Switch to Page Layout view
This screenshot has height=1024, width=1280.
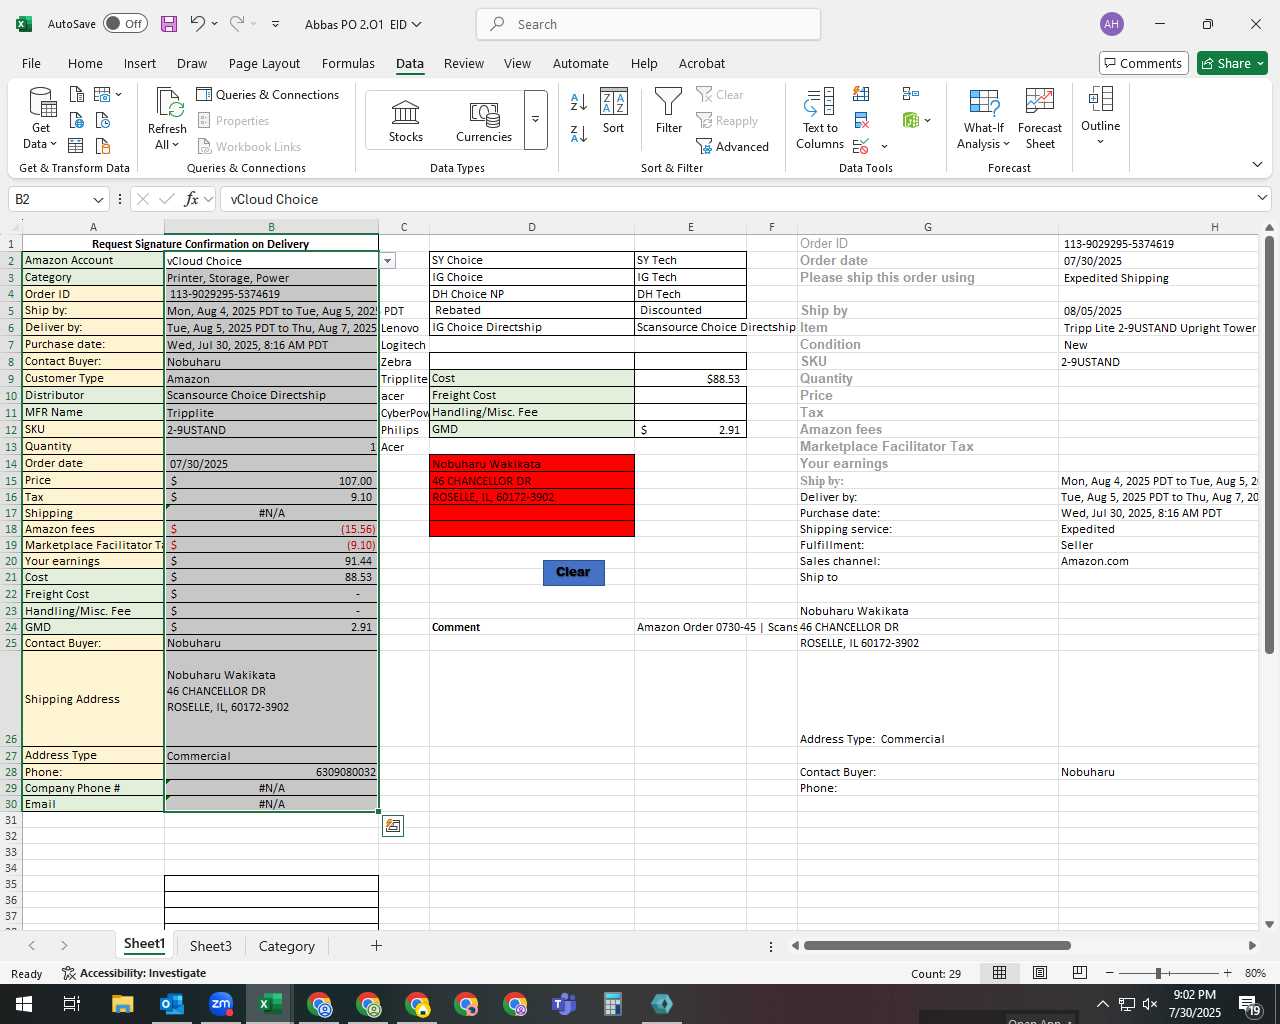coord(1040,973)
